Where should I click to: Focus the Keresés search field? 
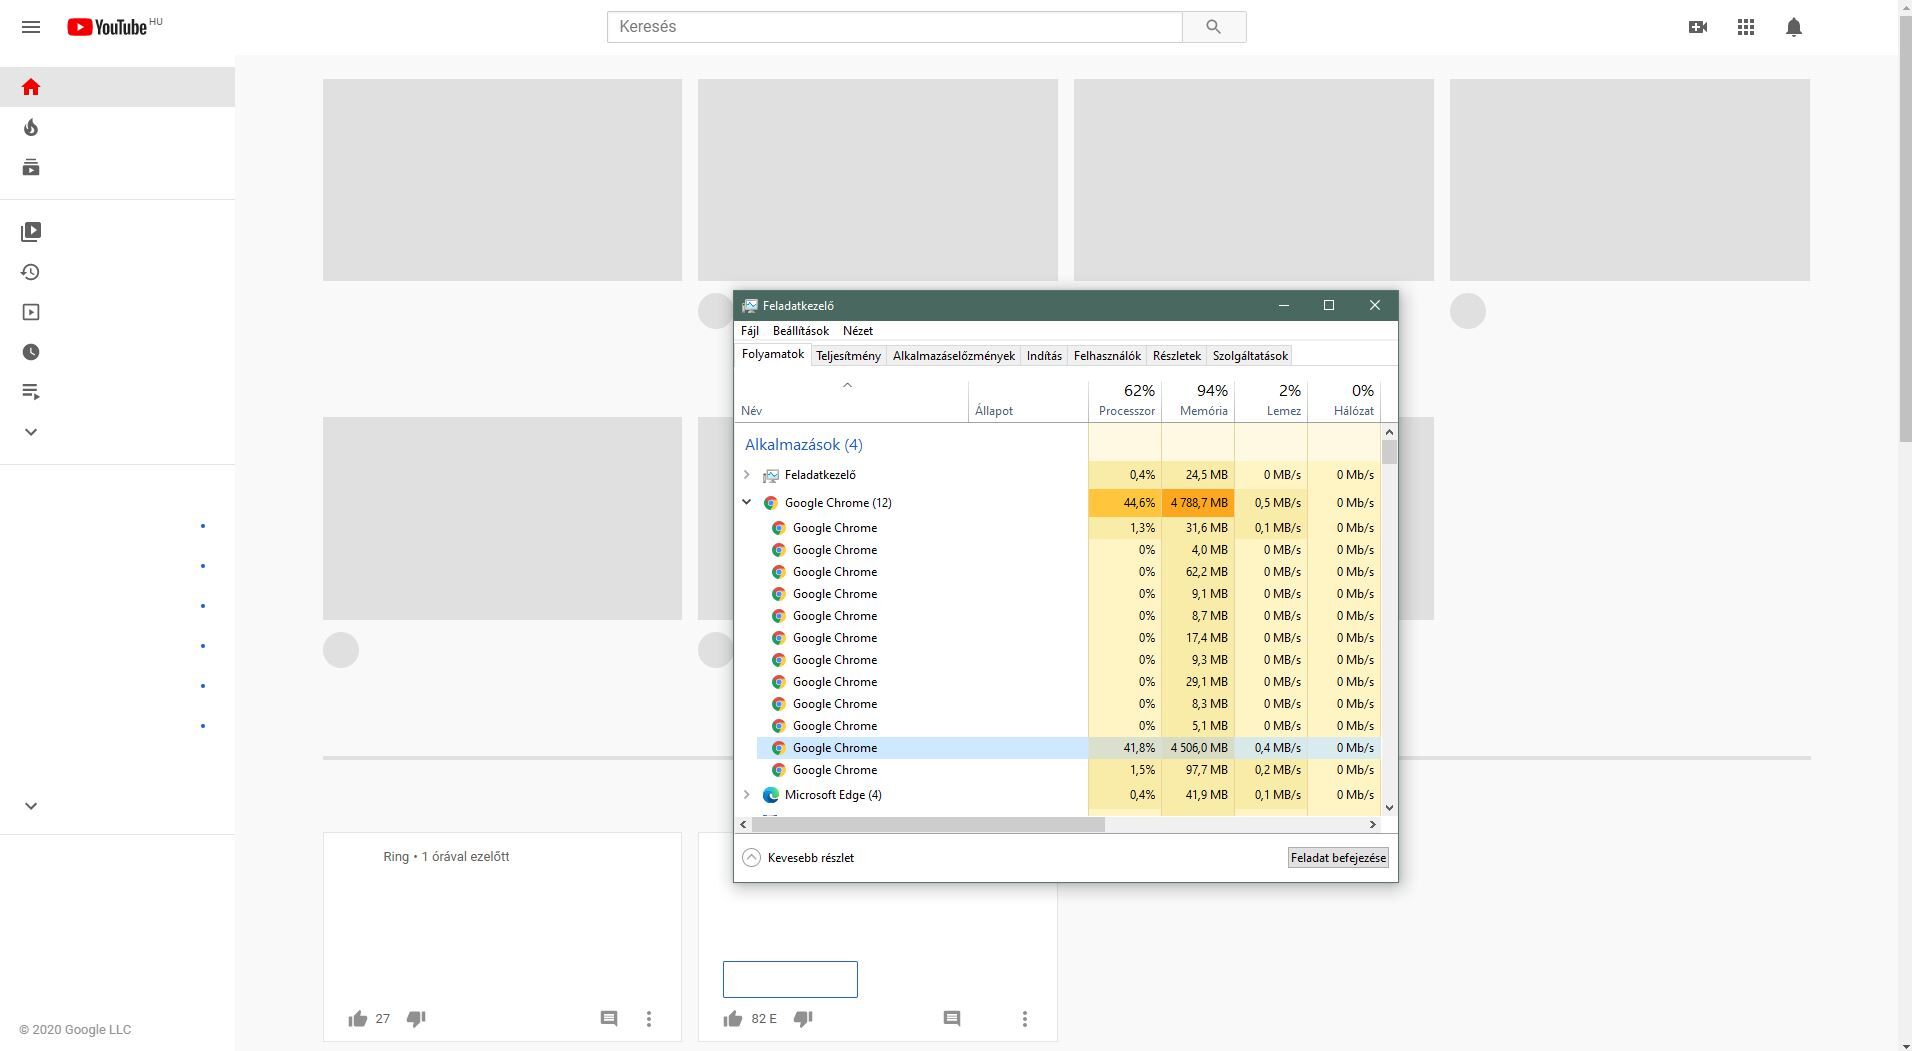pyautogui.click(x=895, y=27)
